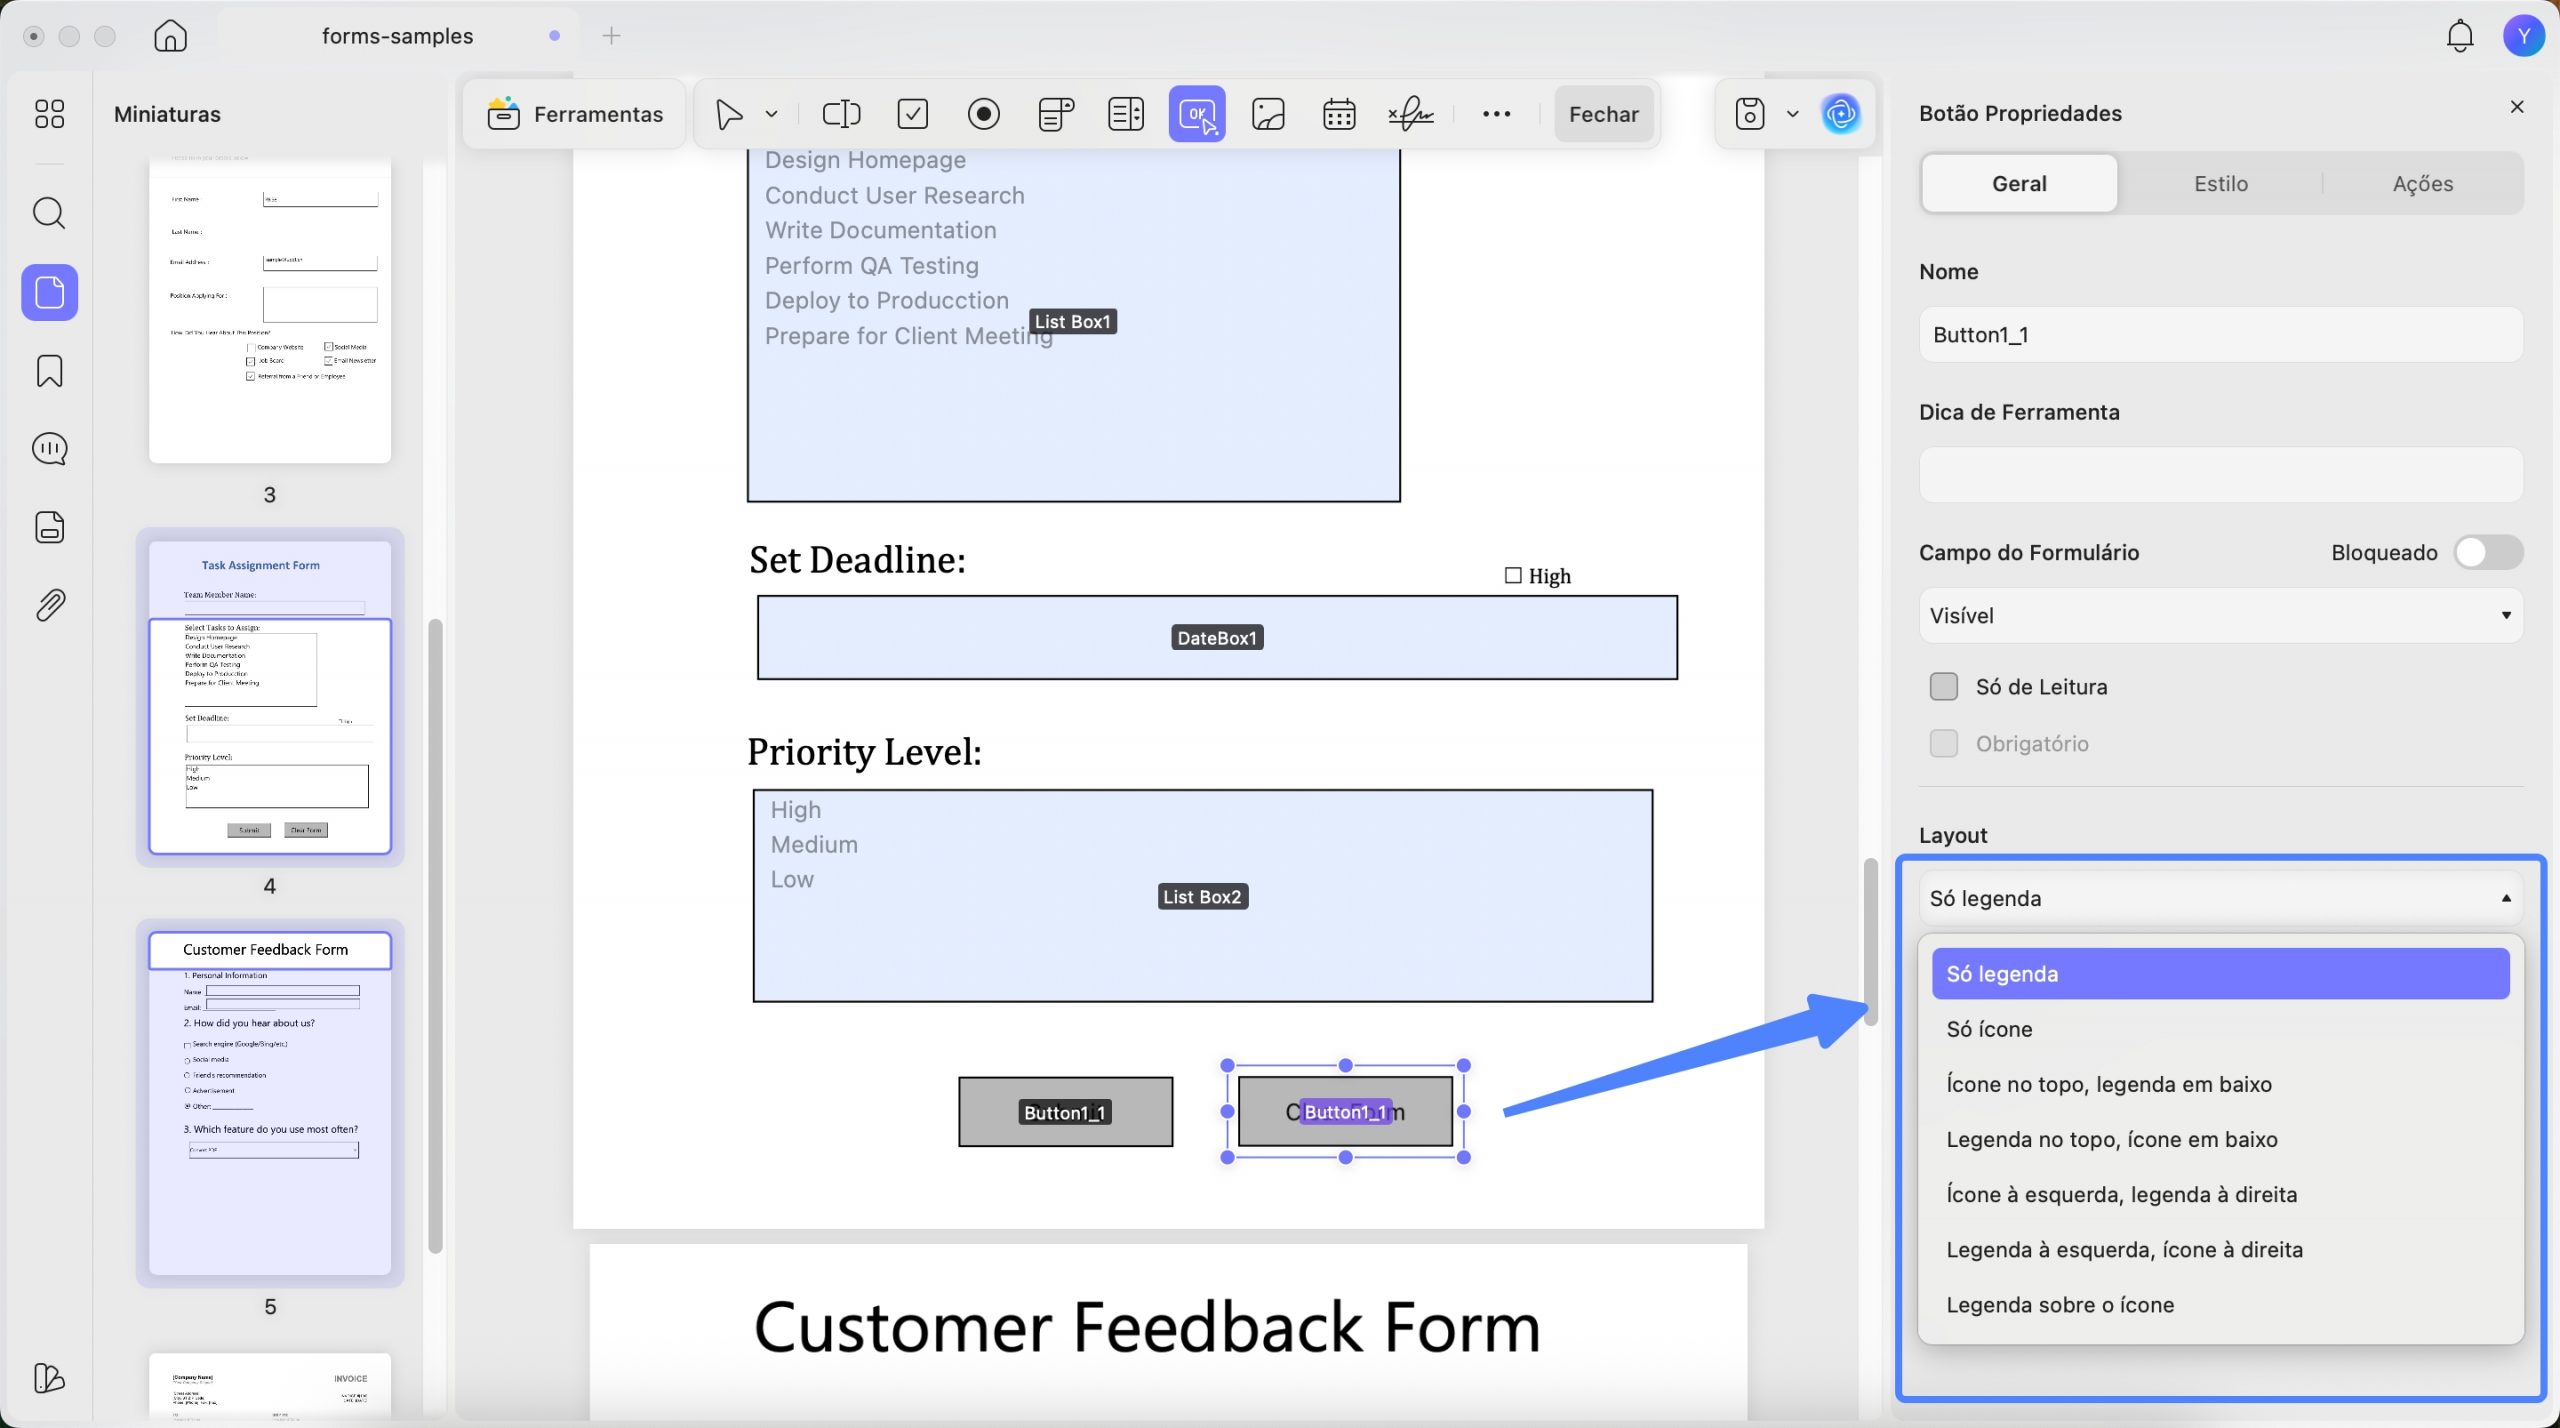
Task: Open the AI assistant icon
Action: pos(1841,114)
